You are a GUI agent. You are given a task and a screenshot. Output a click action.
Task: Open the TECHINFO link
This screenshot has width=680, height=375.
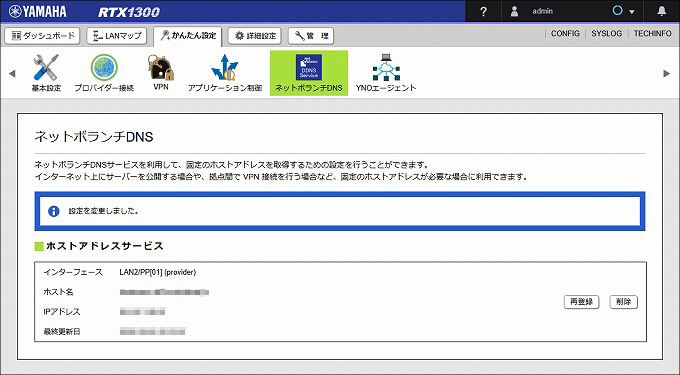point(652,33)
